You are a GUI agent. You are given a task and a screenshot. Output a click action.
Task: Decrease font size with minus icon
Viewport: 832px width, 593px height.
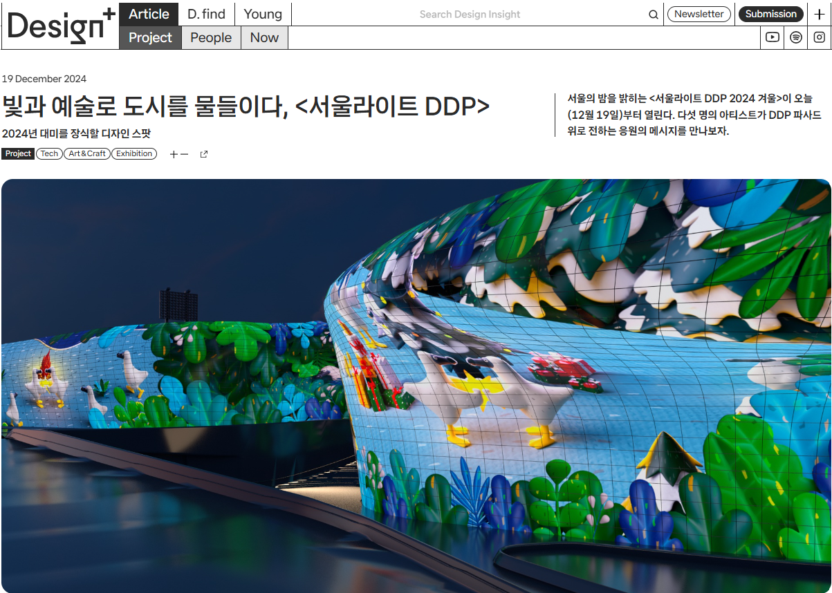184,154
